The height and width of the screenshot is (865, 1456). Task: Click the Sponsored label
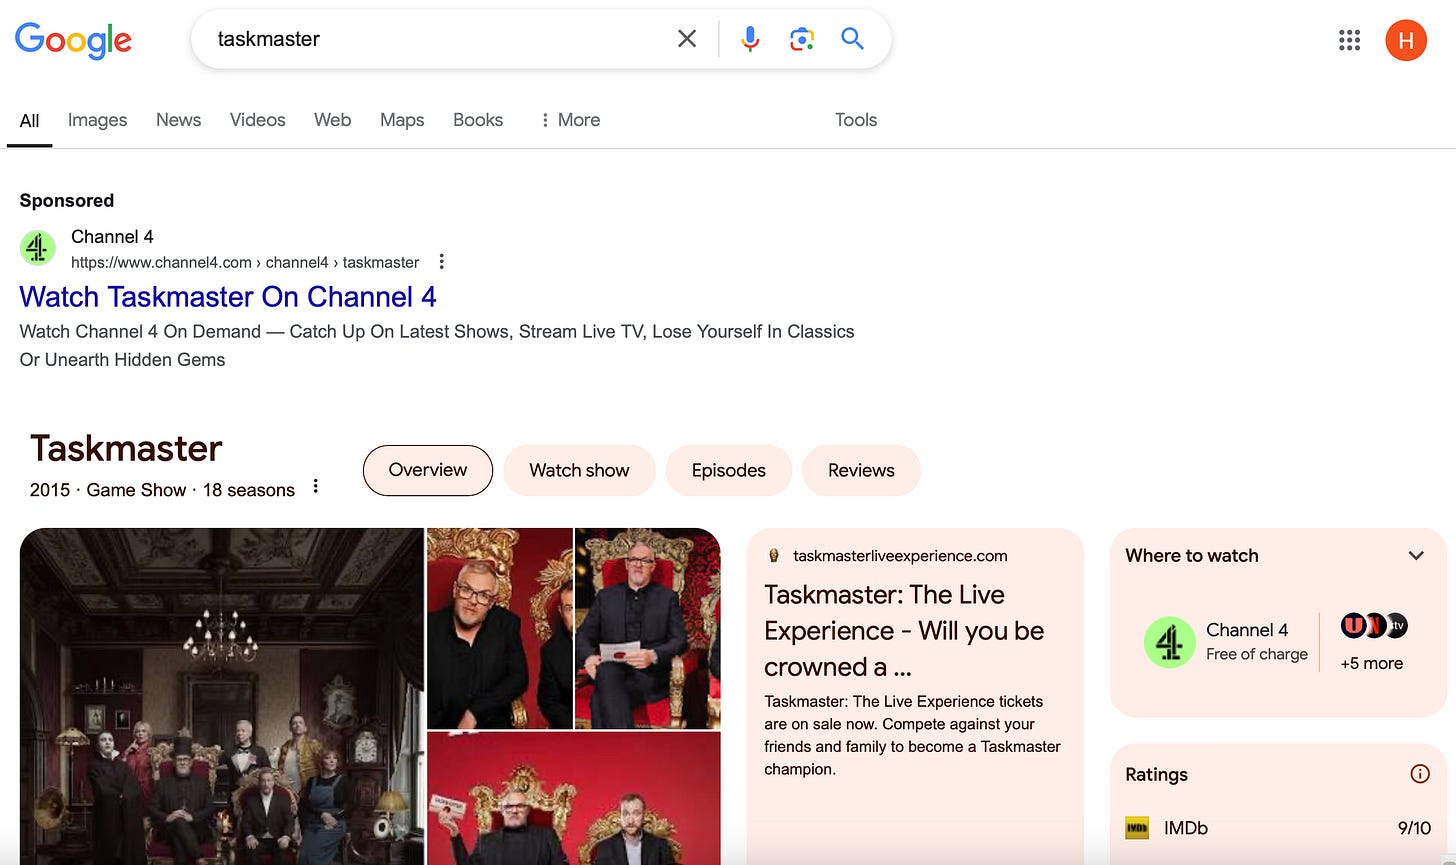coord(67,200)
